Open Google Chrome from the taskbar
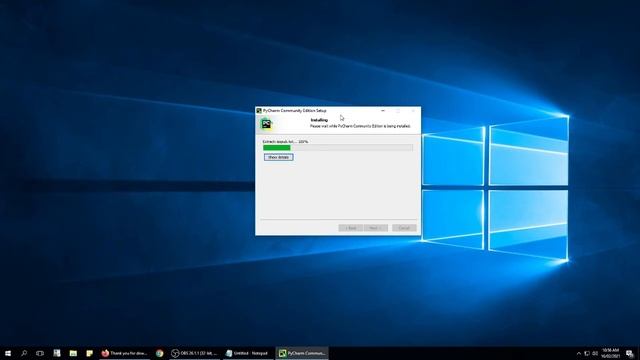Screen dimensions: 640x360 click(x=160, y=353)
